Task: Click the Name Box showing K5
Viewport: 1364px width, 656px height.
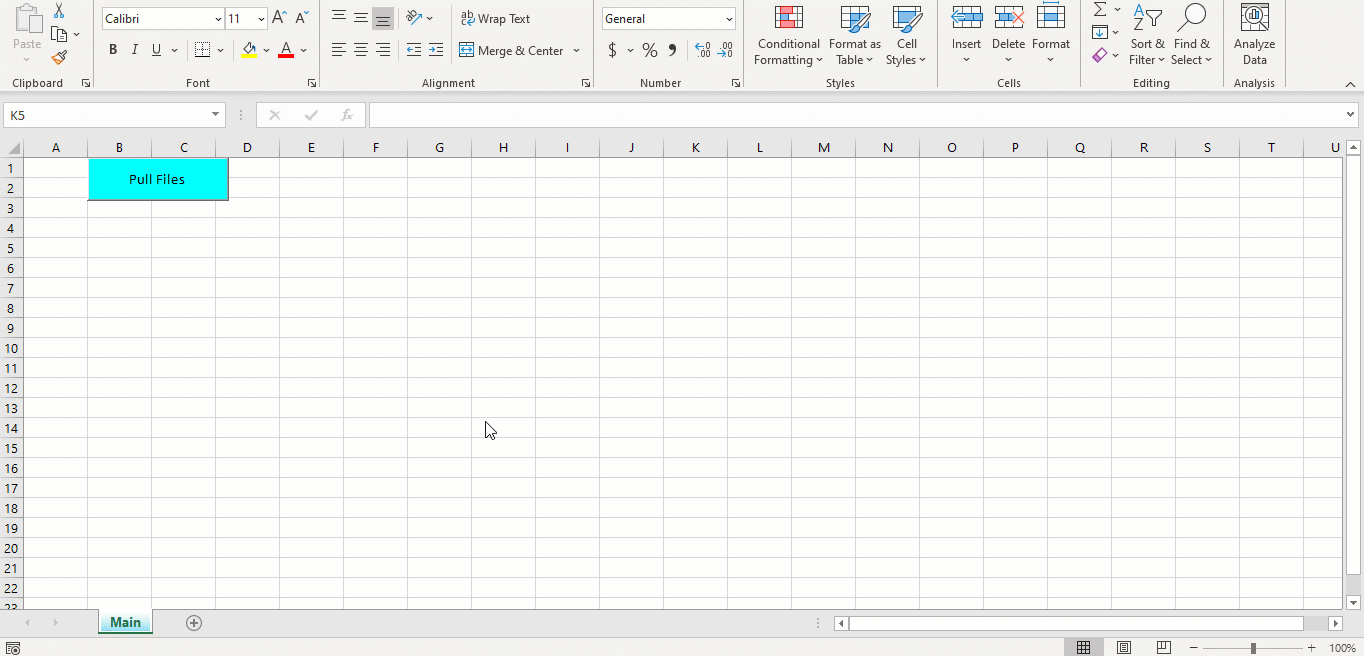Action: (x=105, y=115)
